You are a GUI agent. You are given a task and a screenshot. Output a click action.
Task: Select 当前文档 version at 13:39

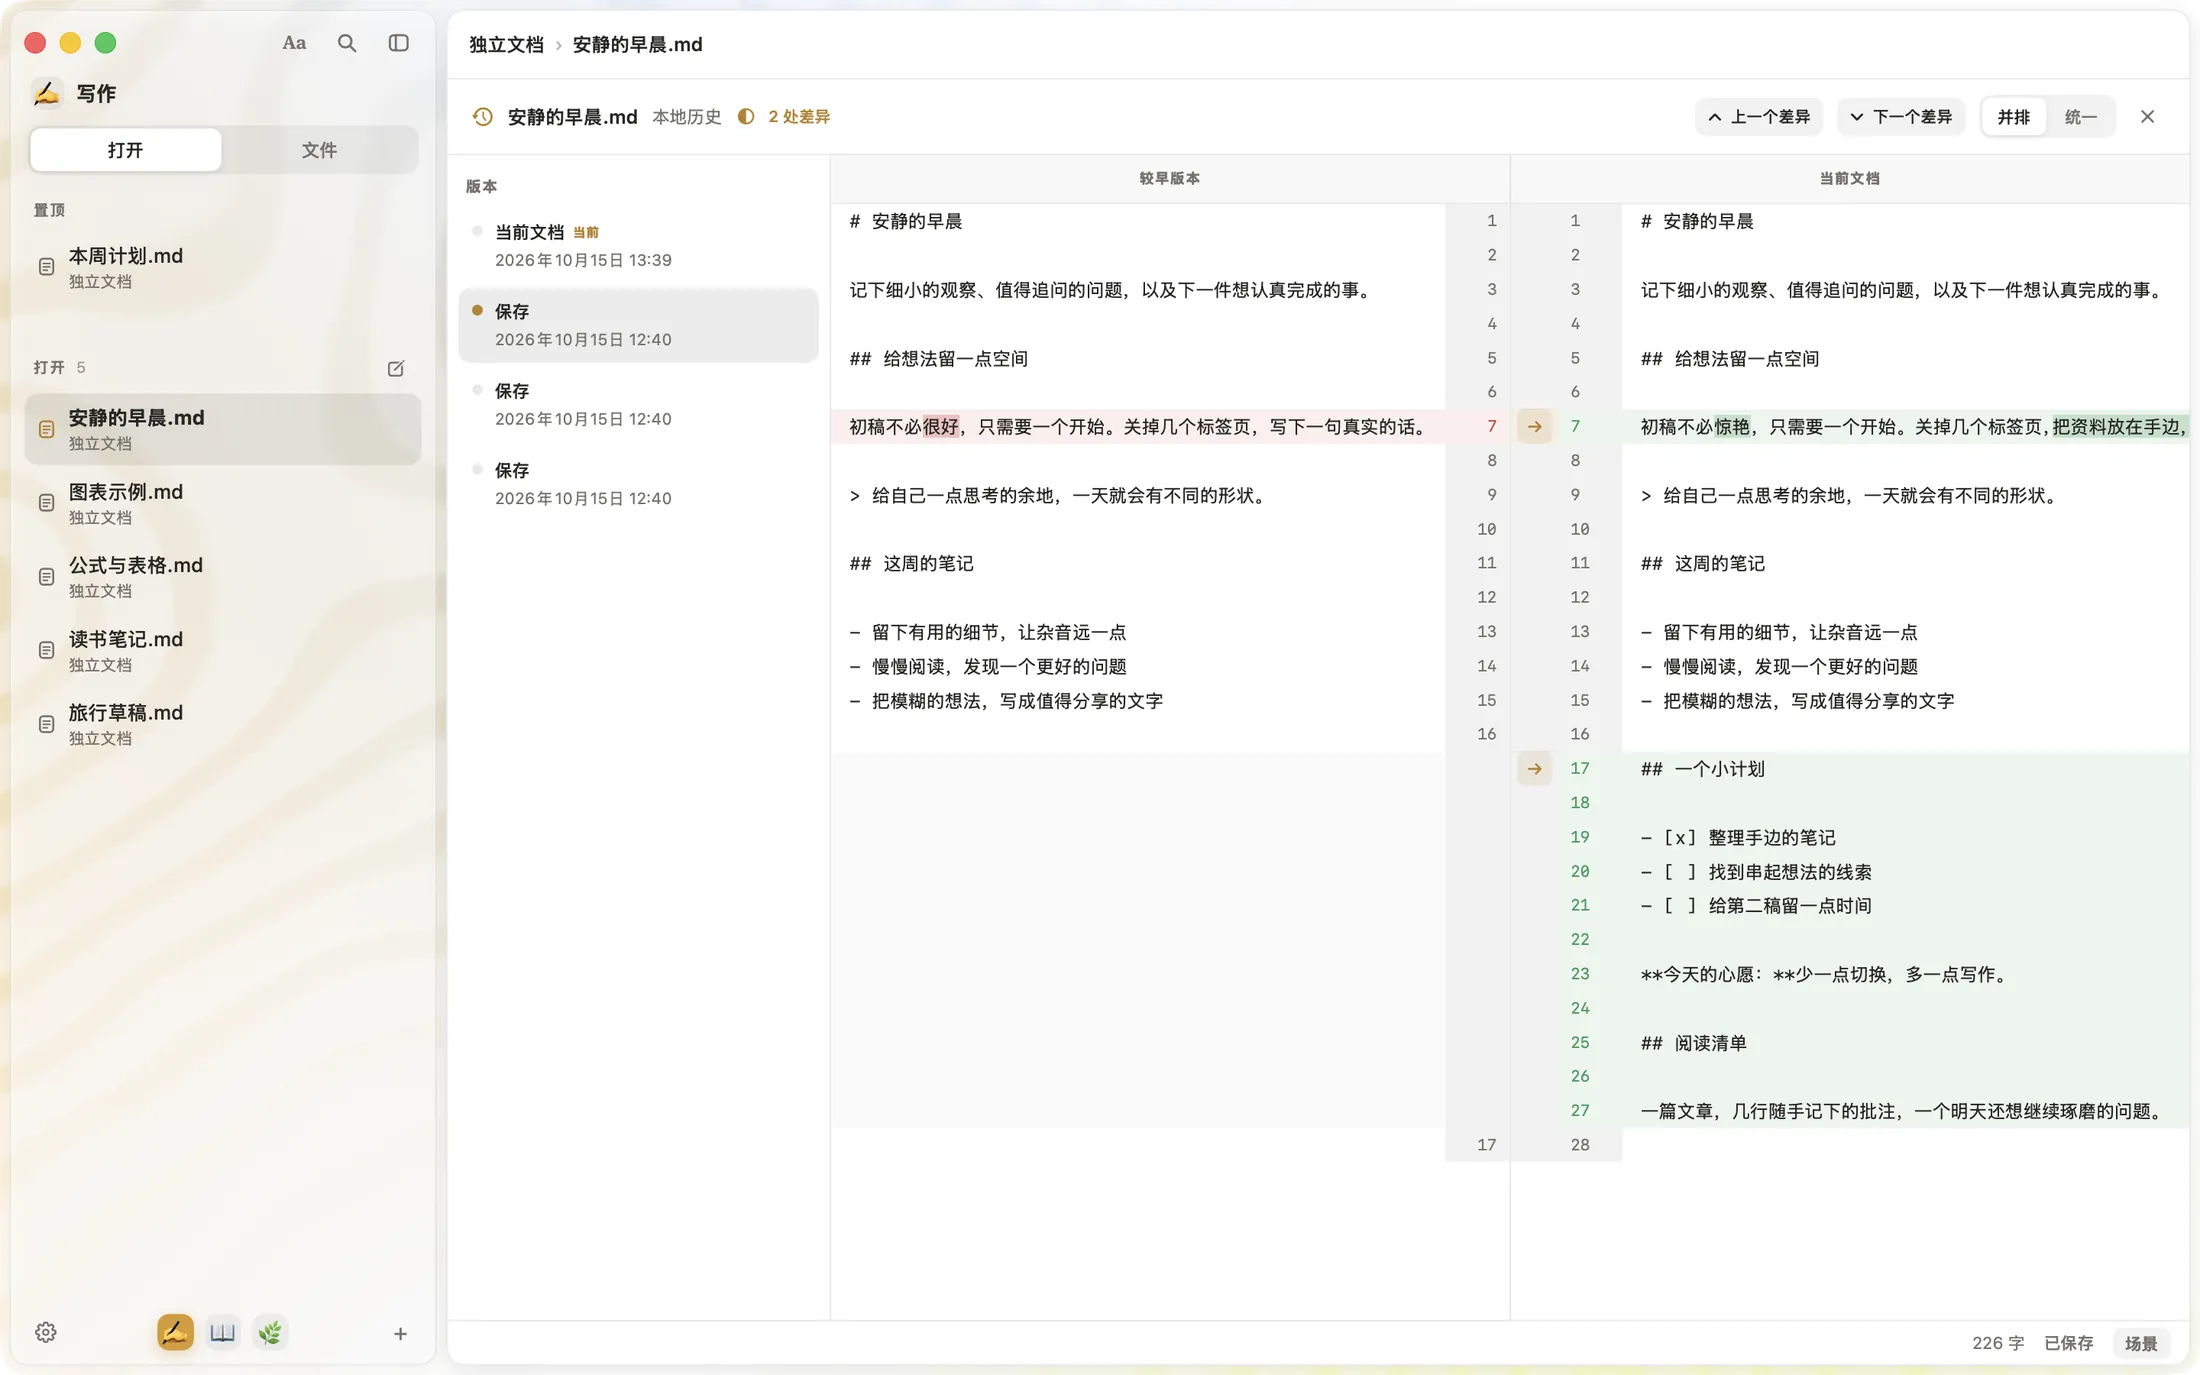click(638, 246)
